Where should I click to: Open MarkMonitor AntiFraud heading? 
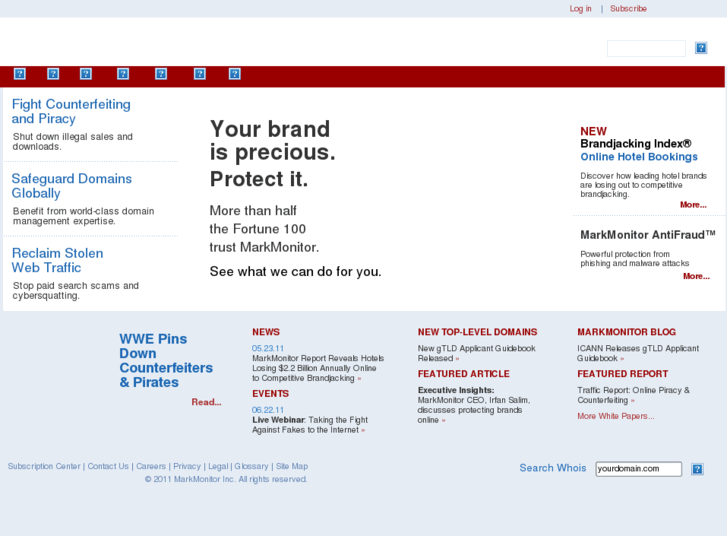click(648, 235)
